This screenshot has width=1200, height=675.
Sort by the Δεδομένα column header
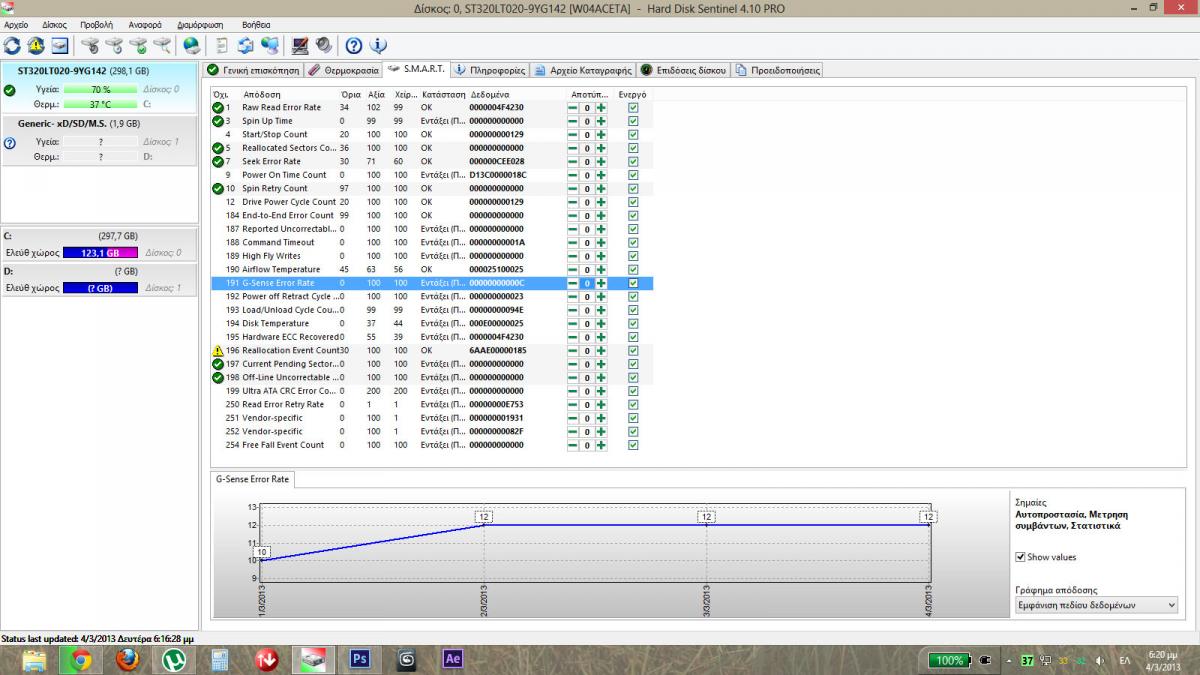click(x=490, y=94)
